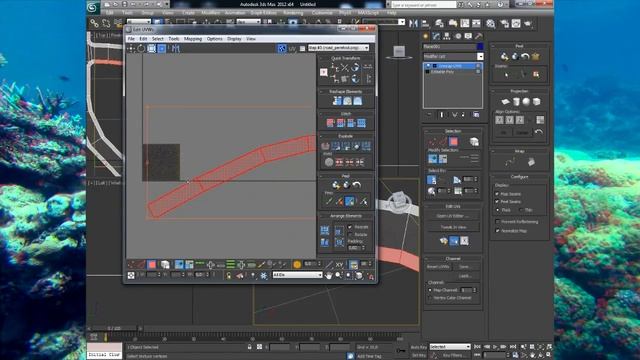Click the Snap snowflake icon in Edit UVWs
The height and width of the screenshot is (360, 640).
pyautogui.click(x=264, y=276)
